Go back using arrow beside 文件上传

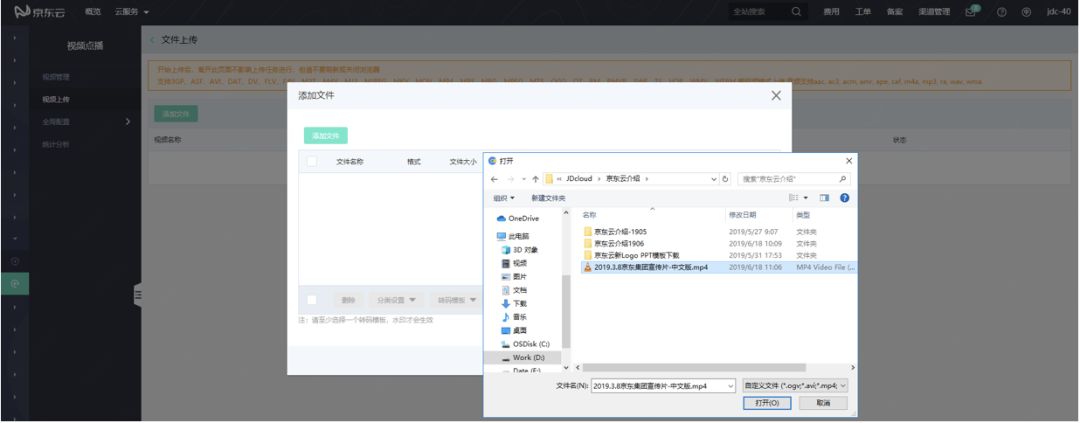[152, 40]
